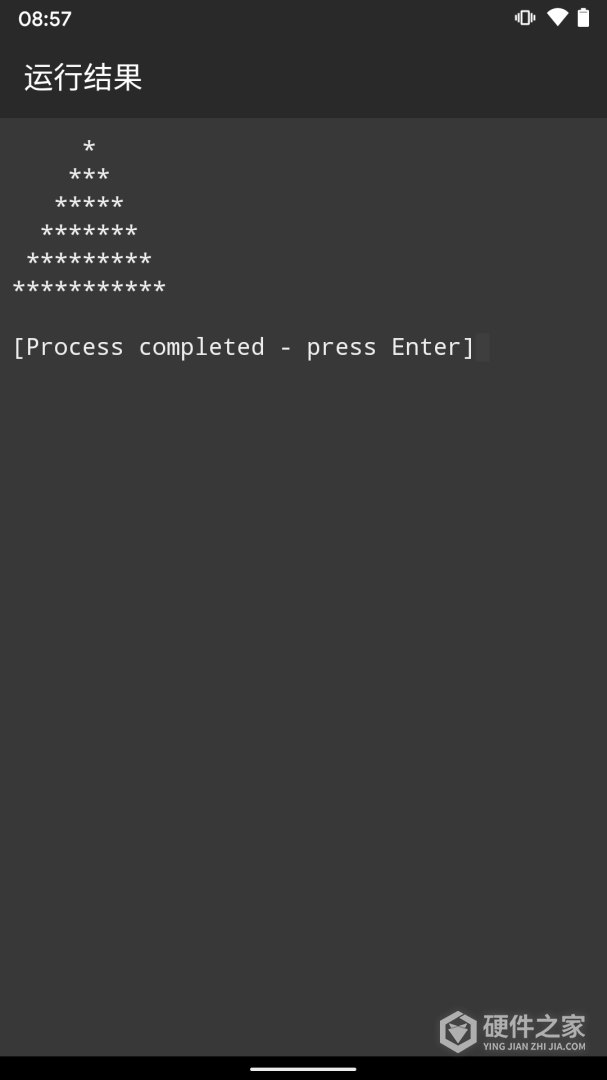The image size is (607, 1080).
Task: Tap the three-asterisk output row
Action: (x=89, y=175)
